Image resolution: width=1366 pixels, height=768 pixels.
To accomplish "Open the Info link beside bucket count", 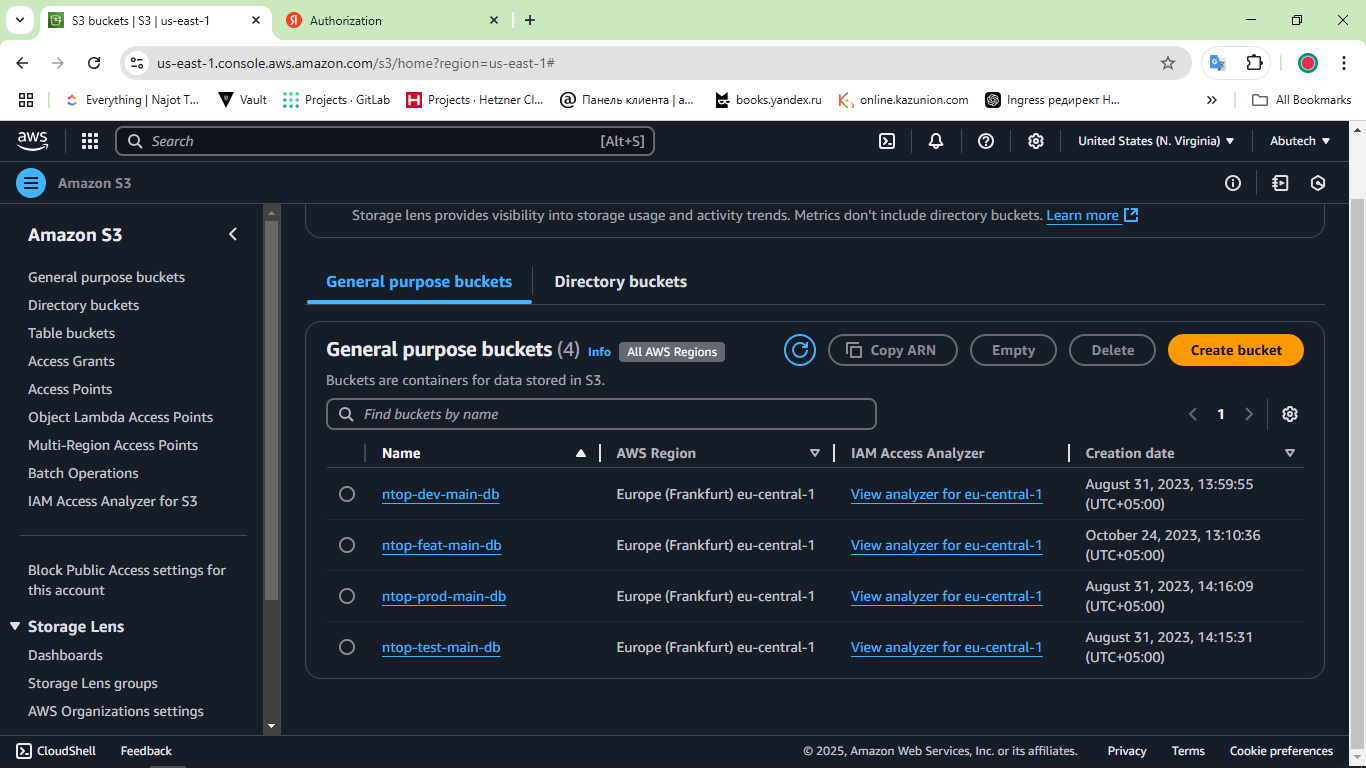I will click(599, 352).
